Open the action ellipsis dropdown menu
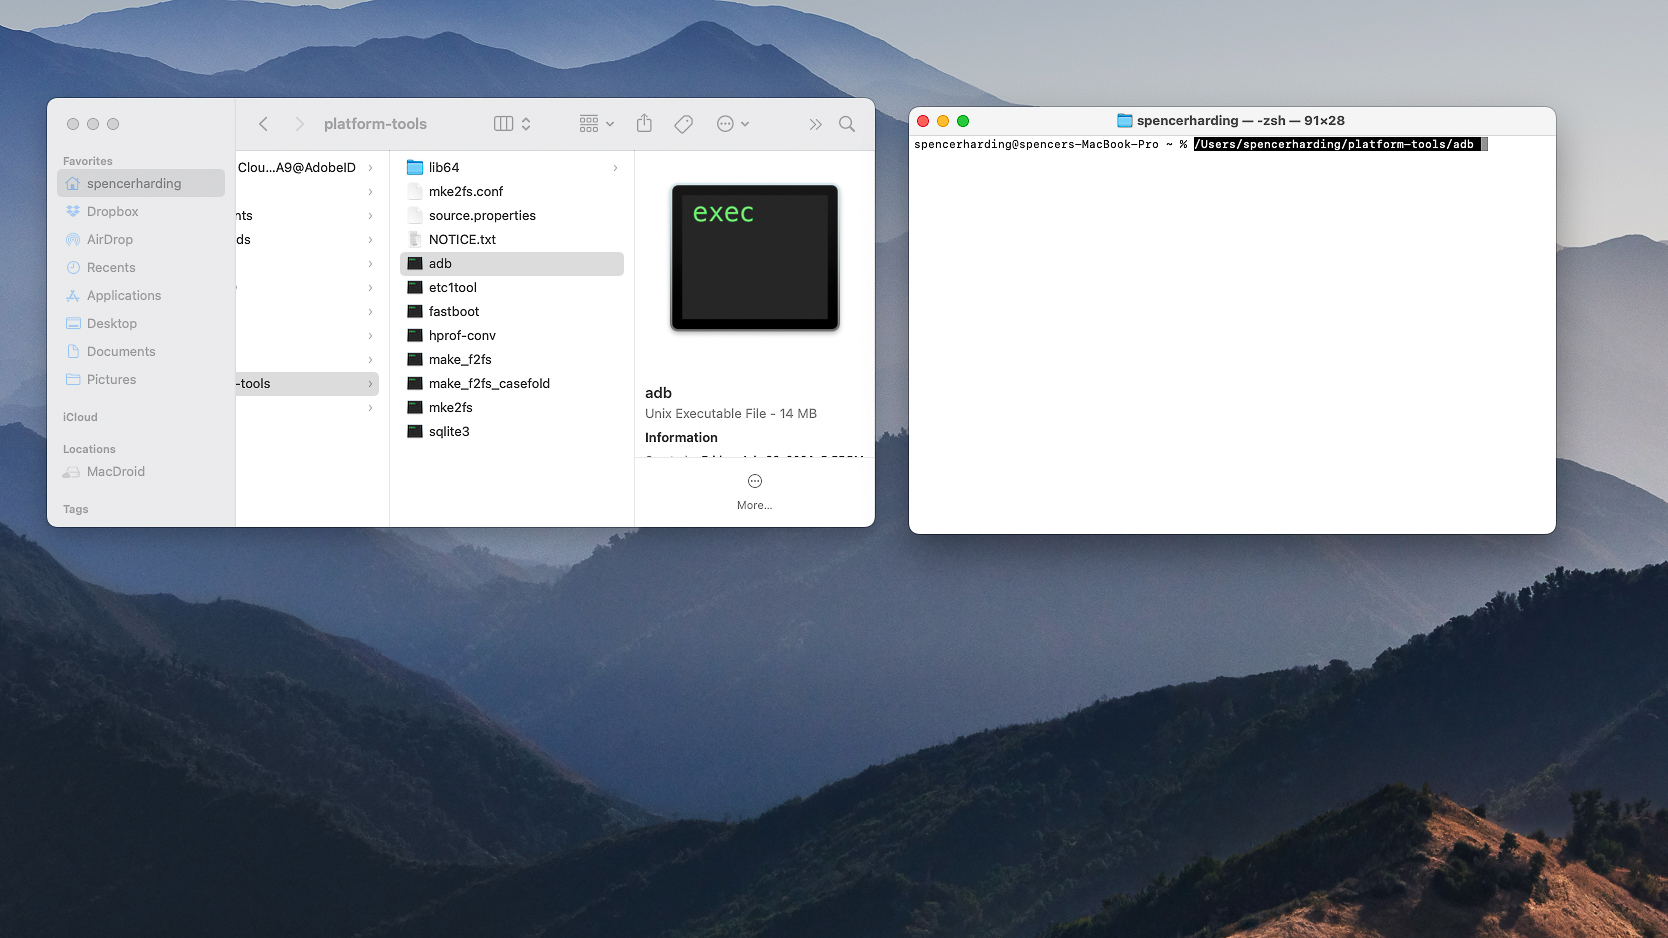Viewport: 1668px width, 938px height. coord(732,124)
